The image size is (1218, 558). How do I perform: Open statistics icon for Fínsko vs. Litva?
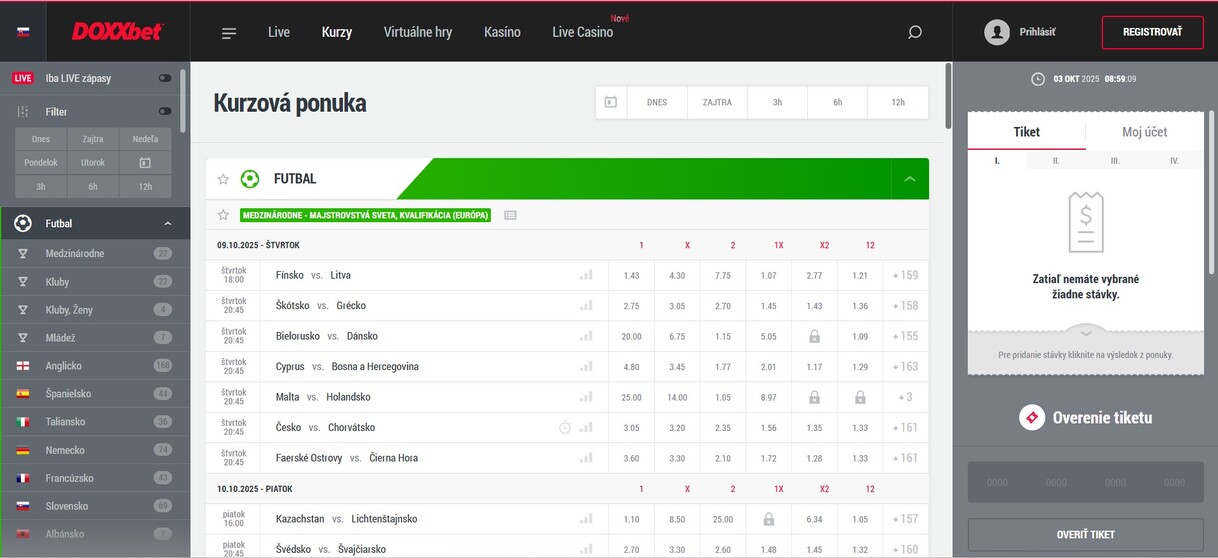tap(586, 275)
